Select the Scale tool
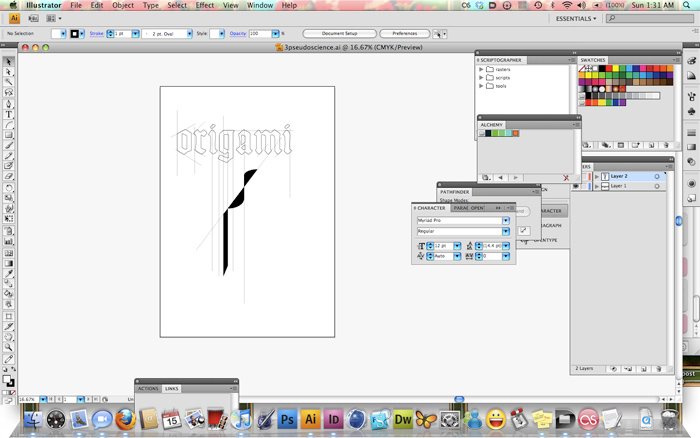 (x=8, y=198)
